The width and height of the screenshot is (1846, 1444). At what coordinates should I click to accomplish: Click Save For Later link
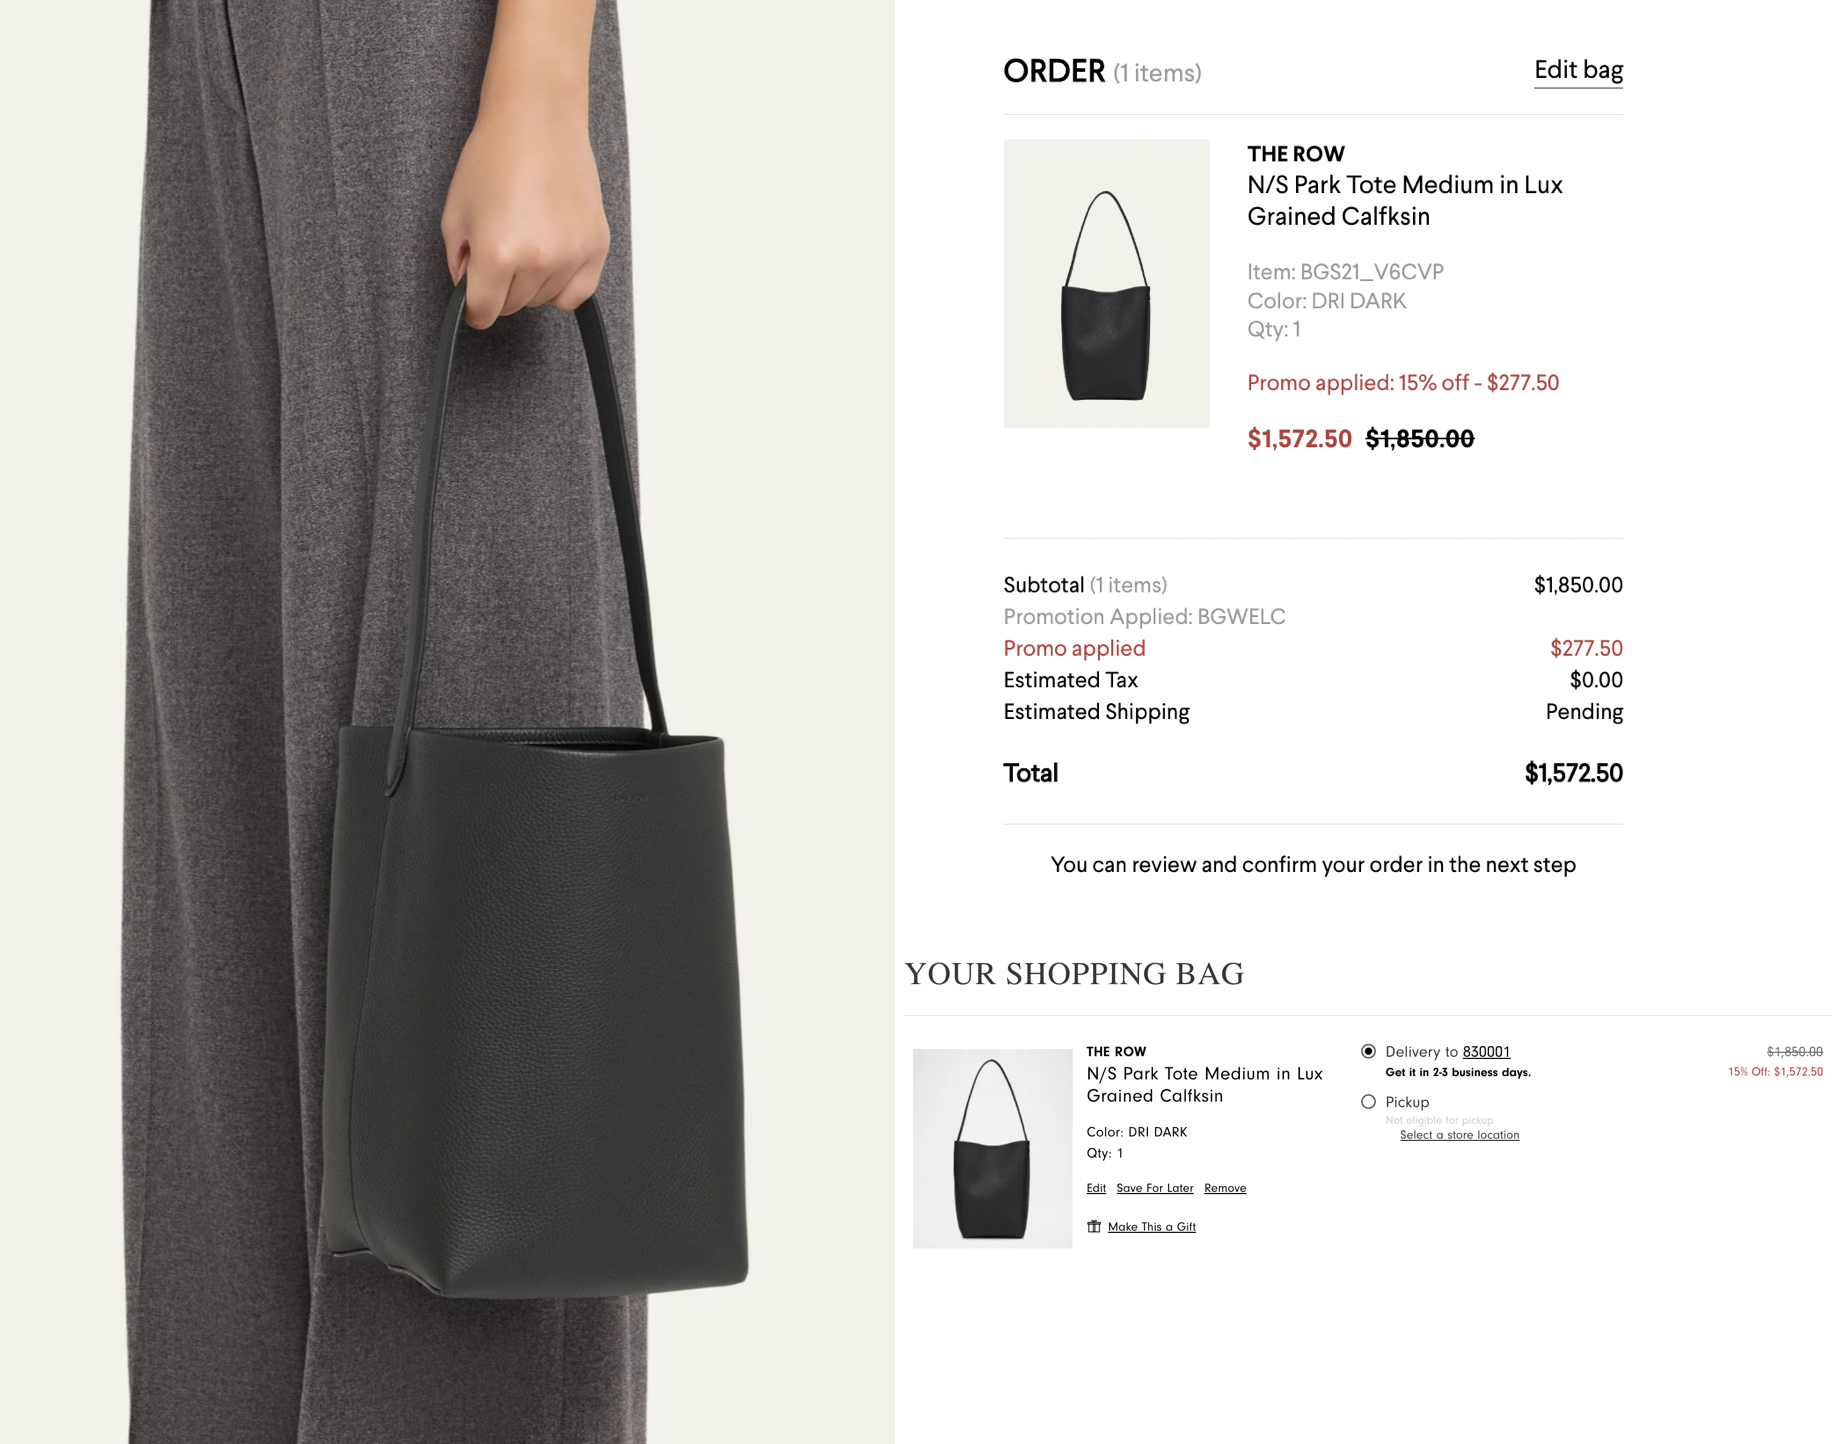(1155, 1188)
